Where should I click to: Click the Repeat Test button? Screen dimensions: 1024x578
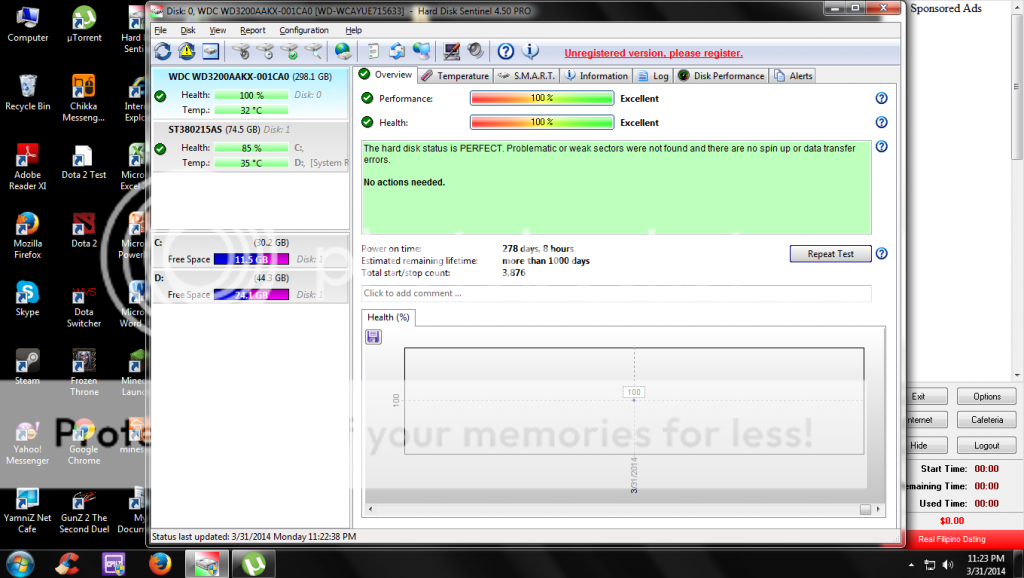[x=830, y=254]
